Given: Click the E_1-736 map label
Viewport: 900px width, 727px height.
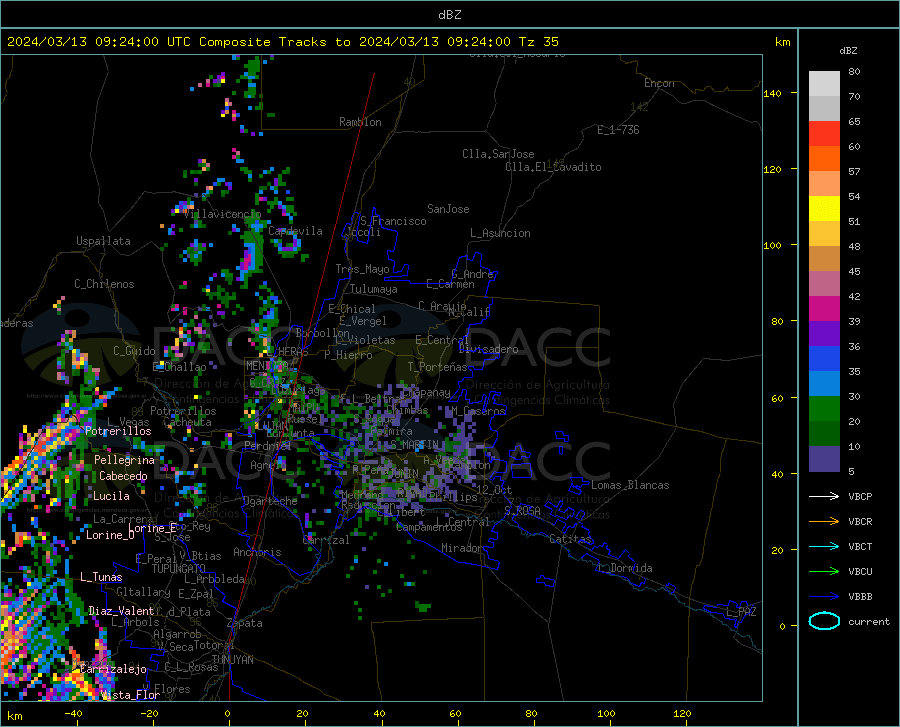Looking at the screenshot, I should (x=618, y=130).
